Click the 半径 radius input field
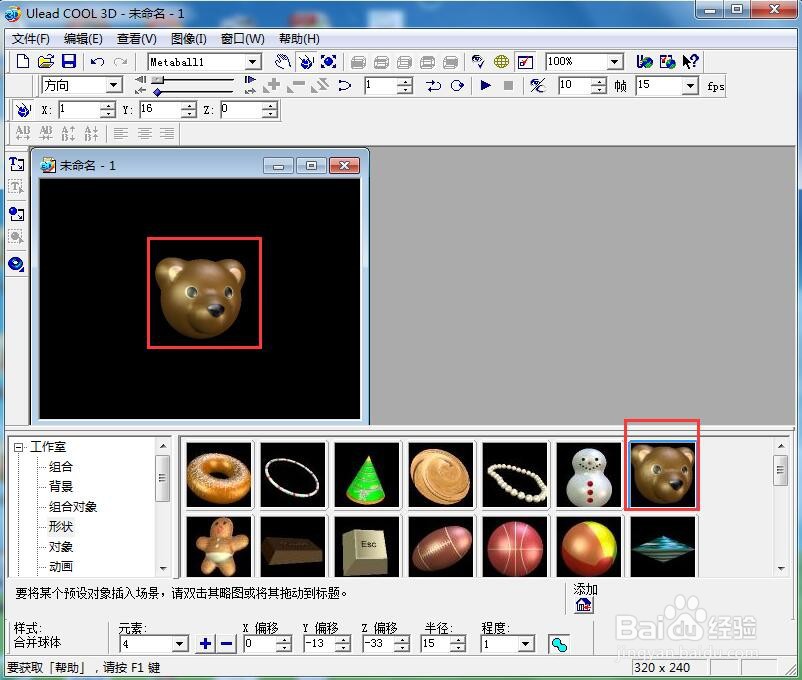Screen dimensions: 802x680 [x=436, y=644]
